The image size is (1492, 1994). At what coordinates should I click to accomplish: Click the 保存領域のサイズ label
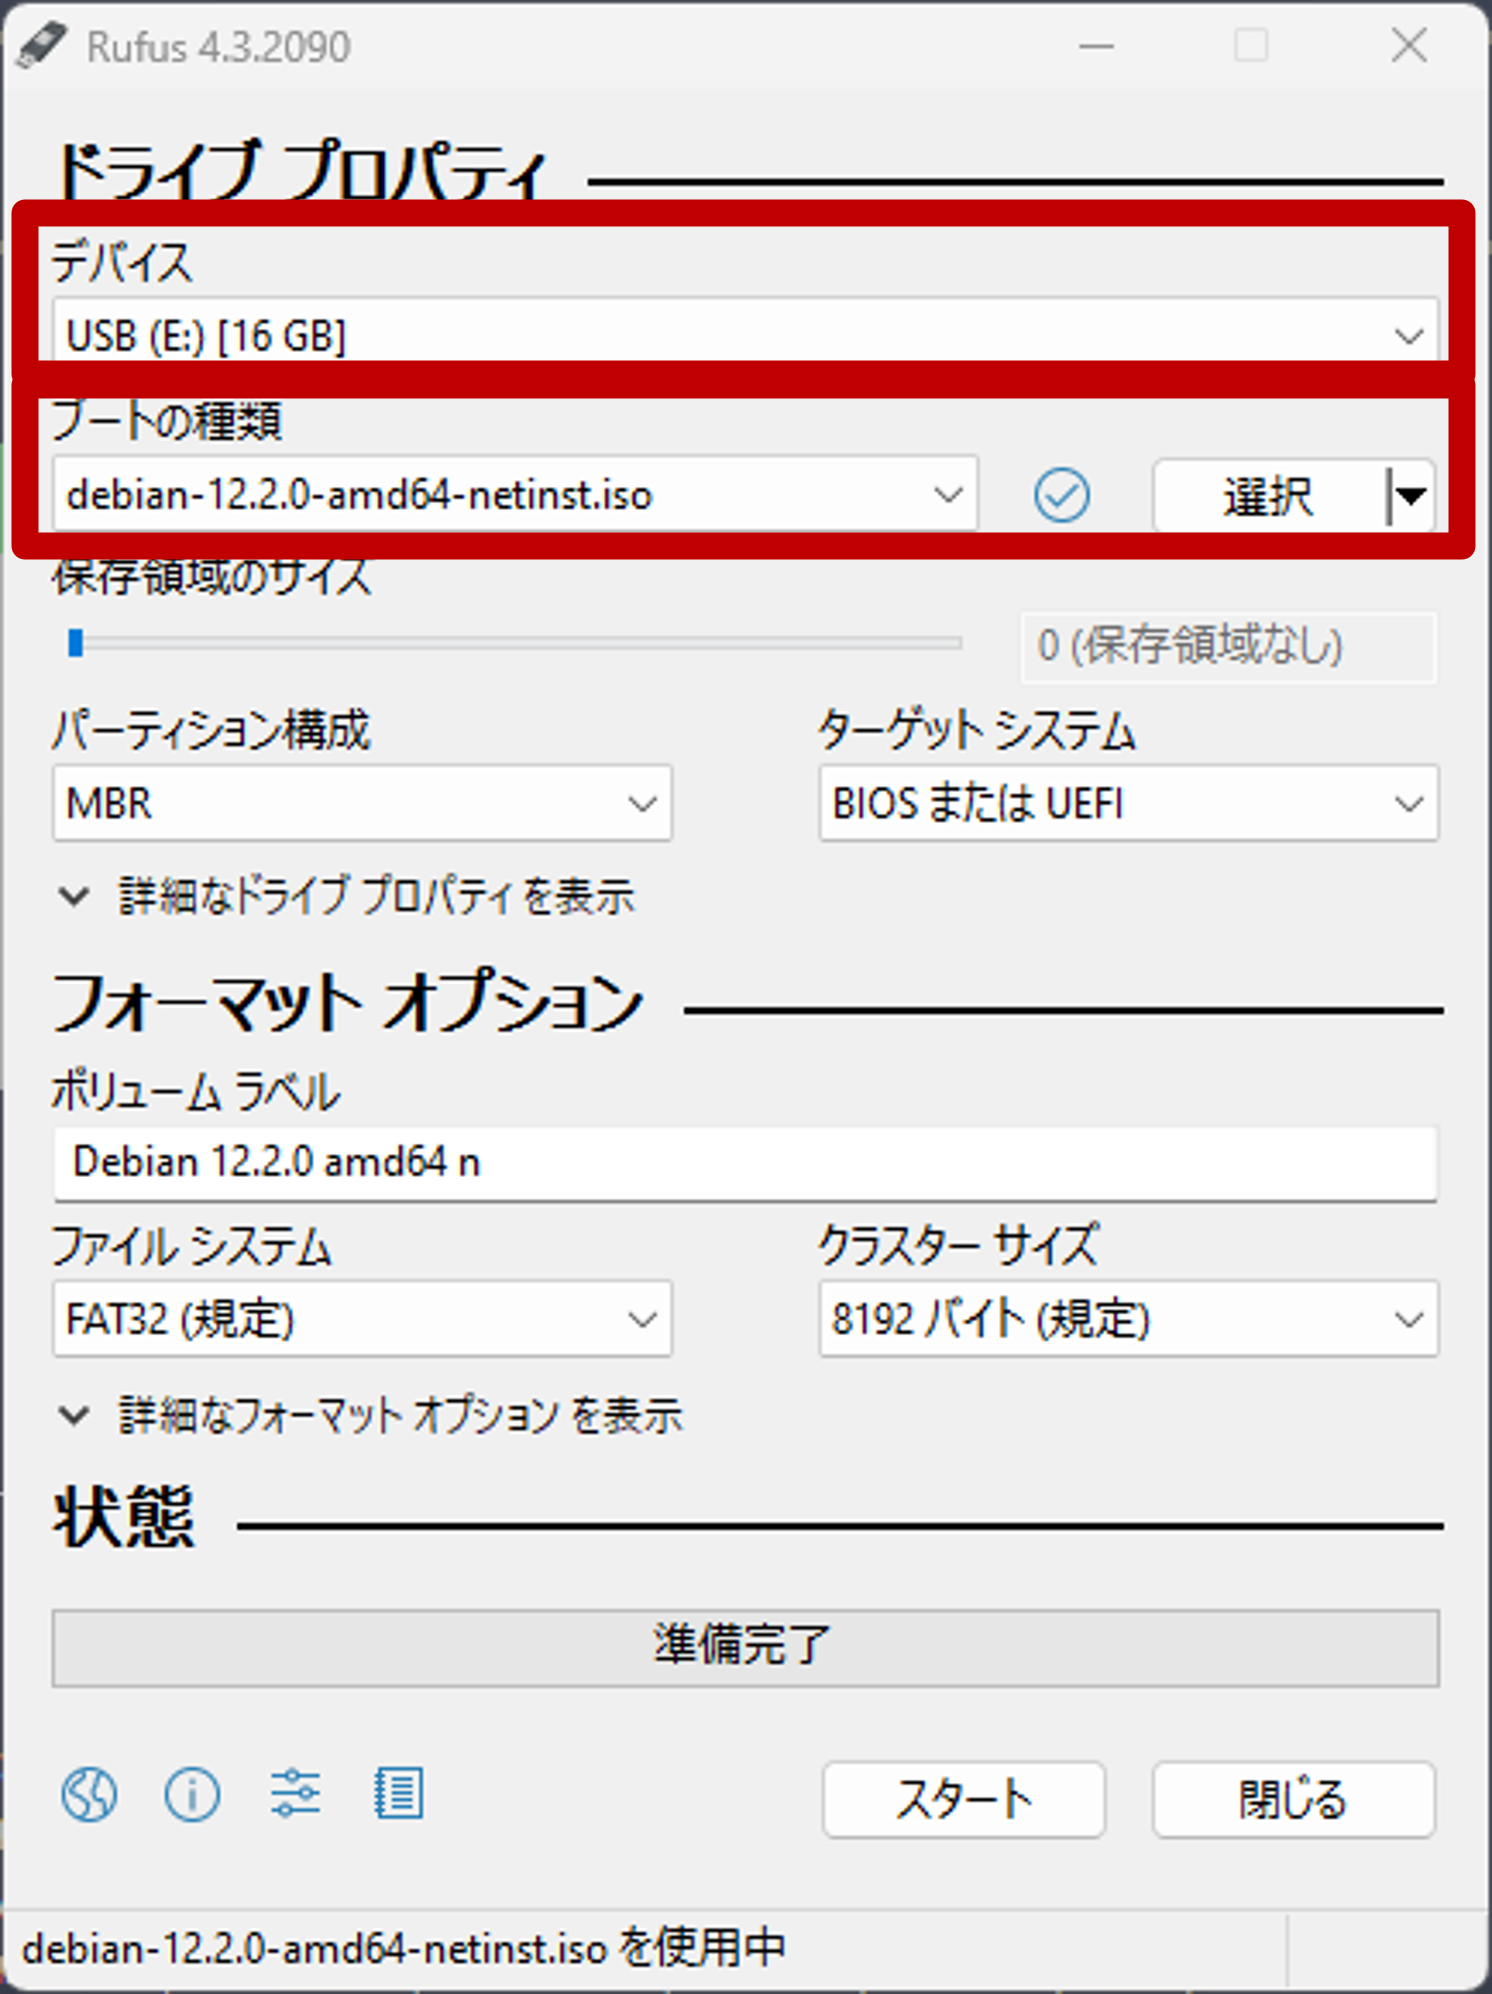pyautogui.click(x=211, y=577)
